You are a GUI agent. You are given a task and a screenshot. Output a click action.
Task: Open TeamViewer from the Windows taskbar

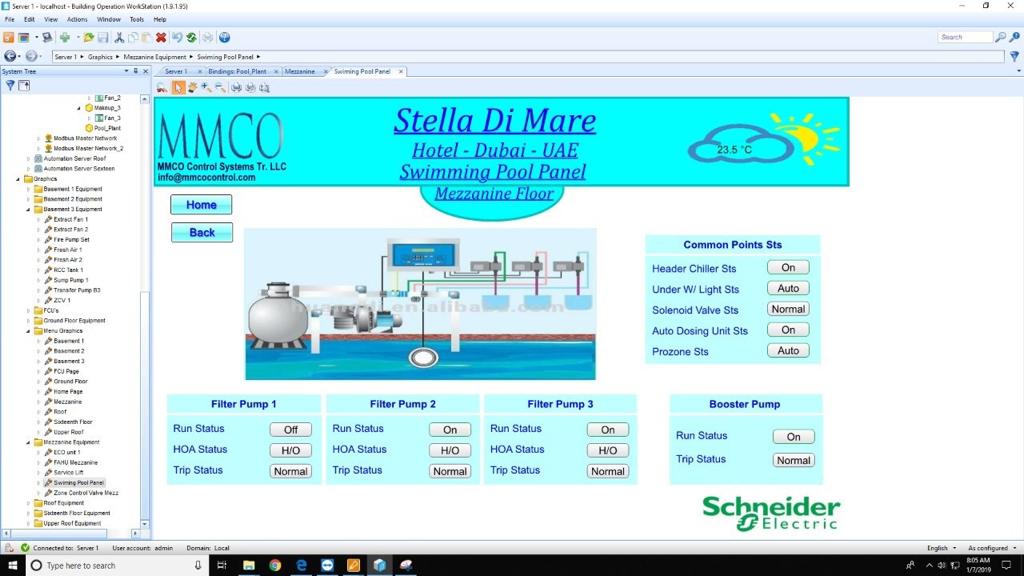(x=327, y=565)
